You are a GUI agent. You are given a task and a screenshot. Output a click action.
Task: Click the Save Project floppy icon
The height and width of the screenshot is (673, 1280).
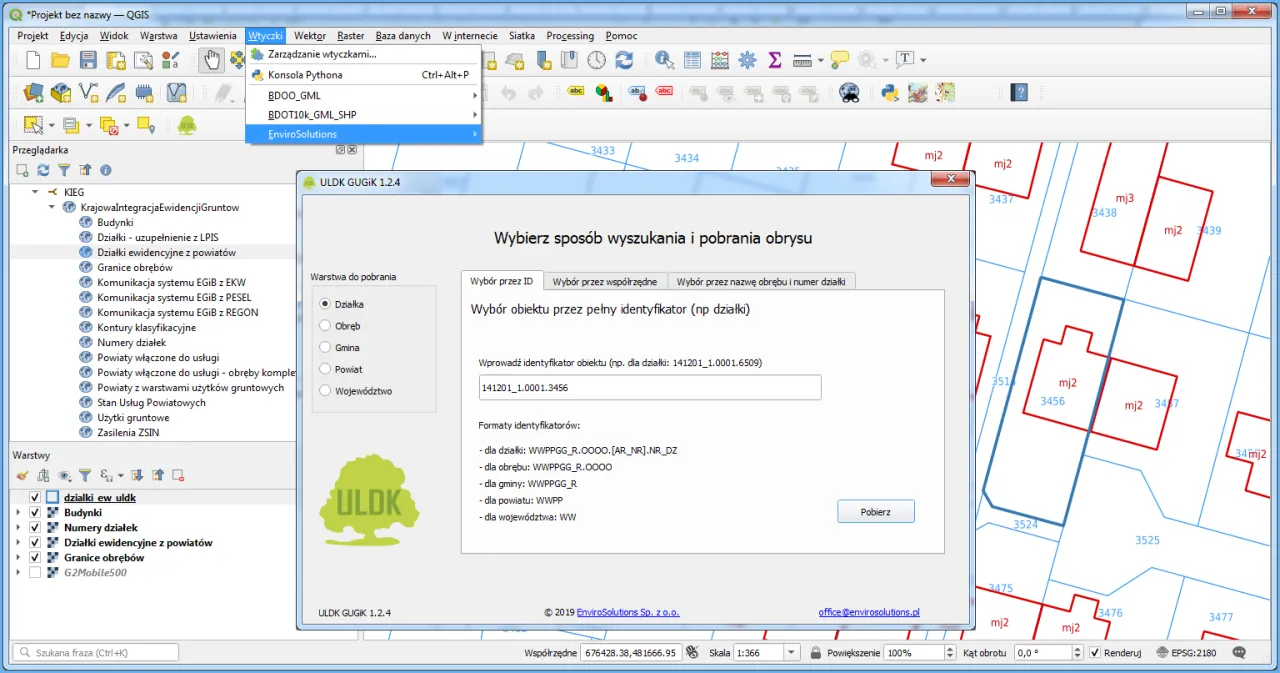point(88,61)
